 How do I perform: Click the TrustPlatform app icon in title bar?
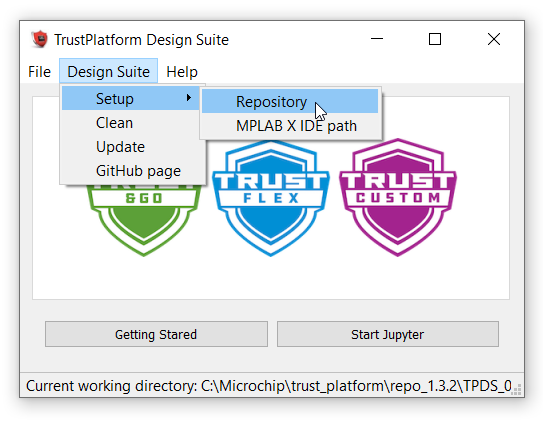click(x=39, y=38)
